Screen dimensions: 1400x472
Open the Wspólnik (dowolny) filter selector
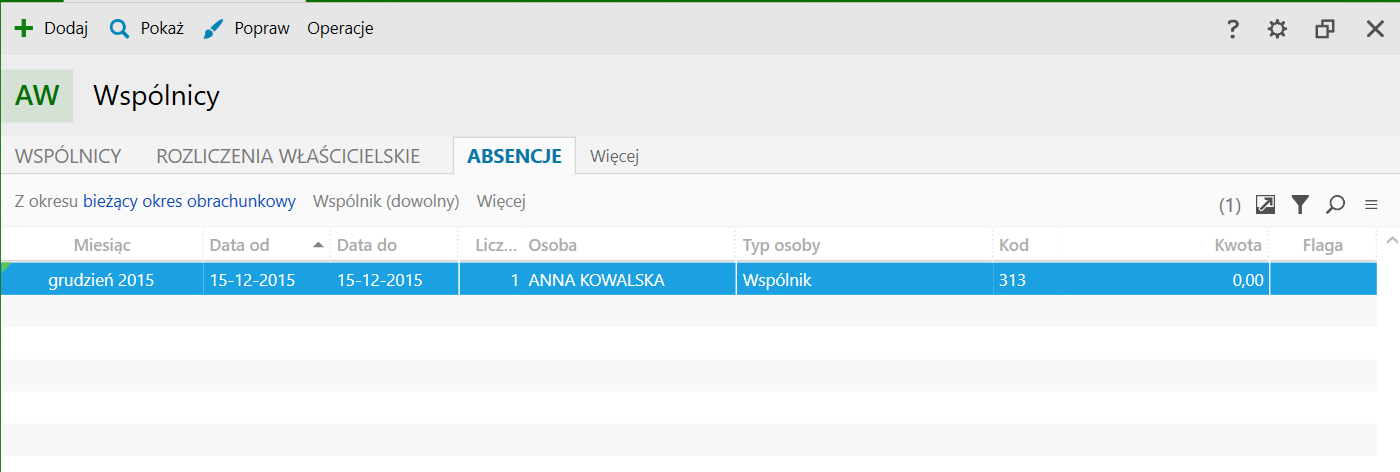click(386, 202)
